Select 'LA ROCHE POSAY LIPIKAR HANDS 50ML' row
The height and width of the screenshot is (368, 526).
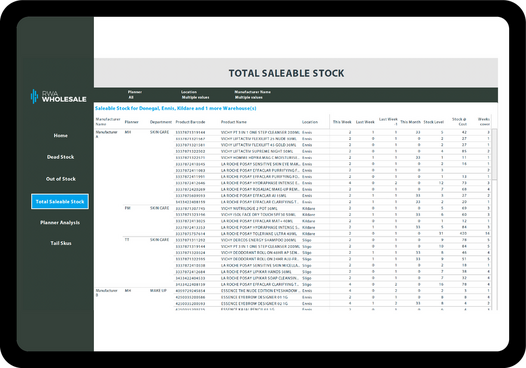pos(332,272)
